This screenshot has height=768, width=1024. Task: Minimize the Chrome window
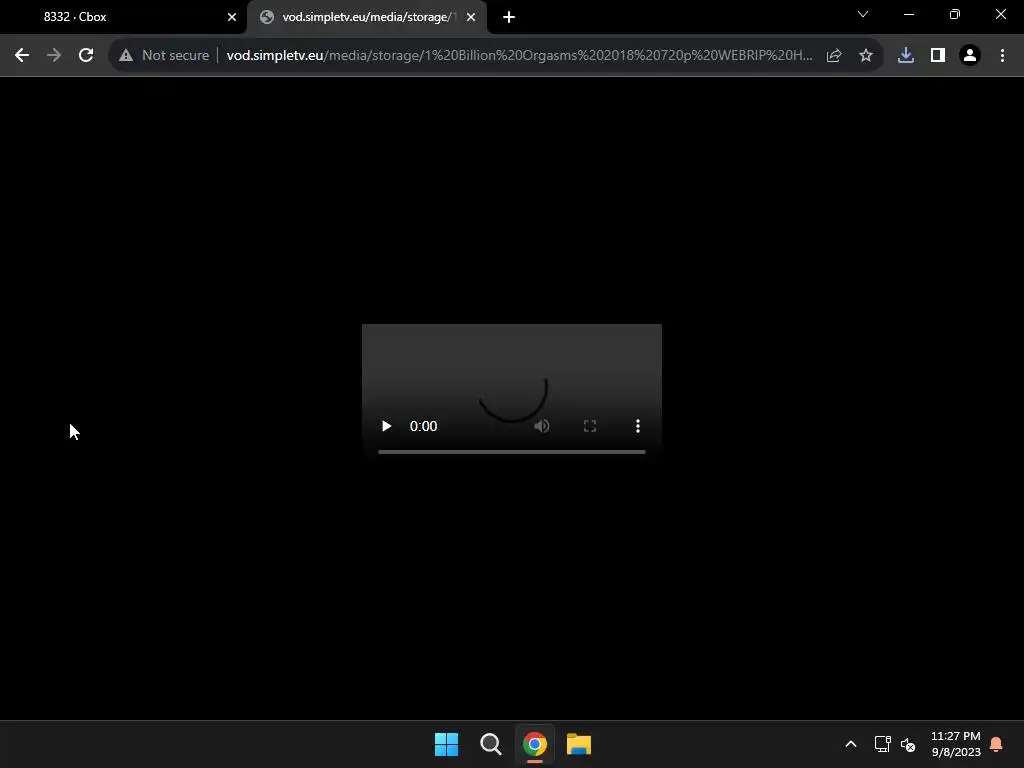click(909, 14)
